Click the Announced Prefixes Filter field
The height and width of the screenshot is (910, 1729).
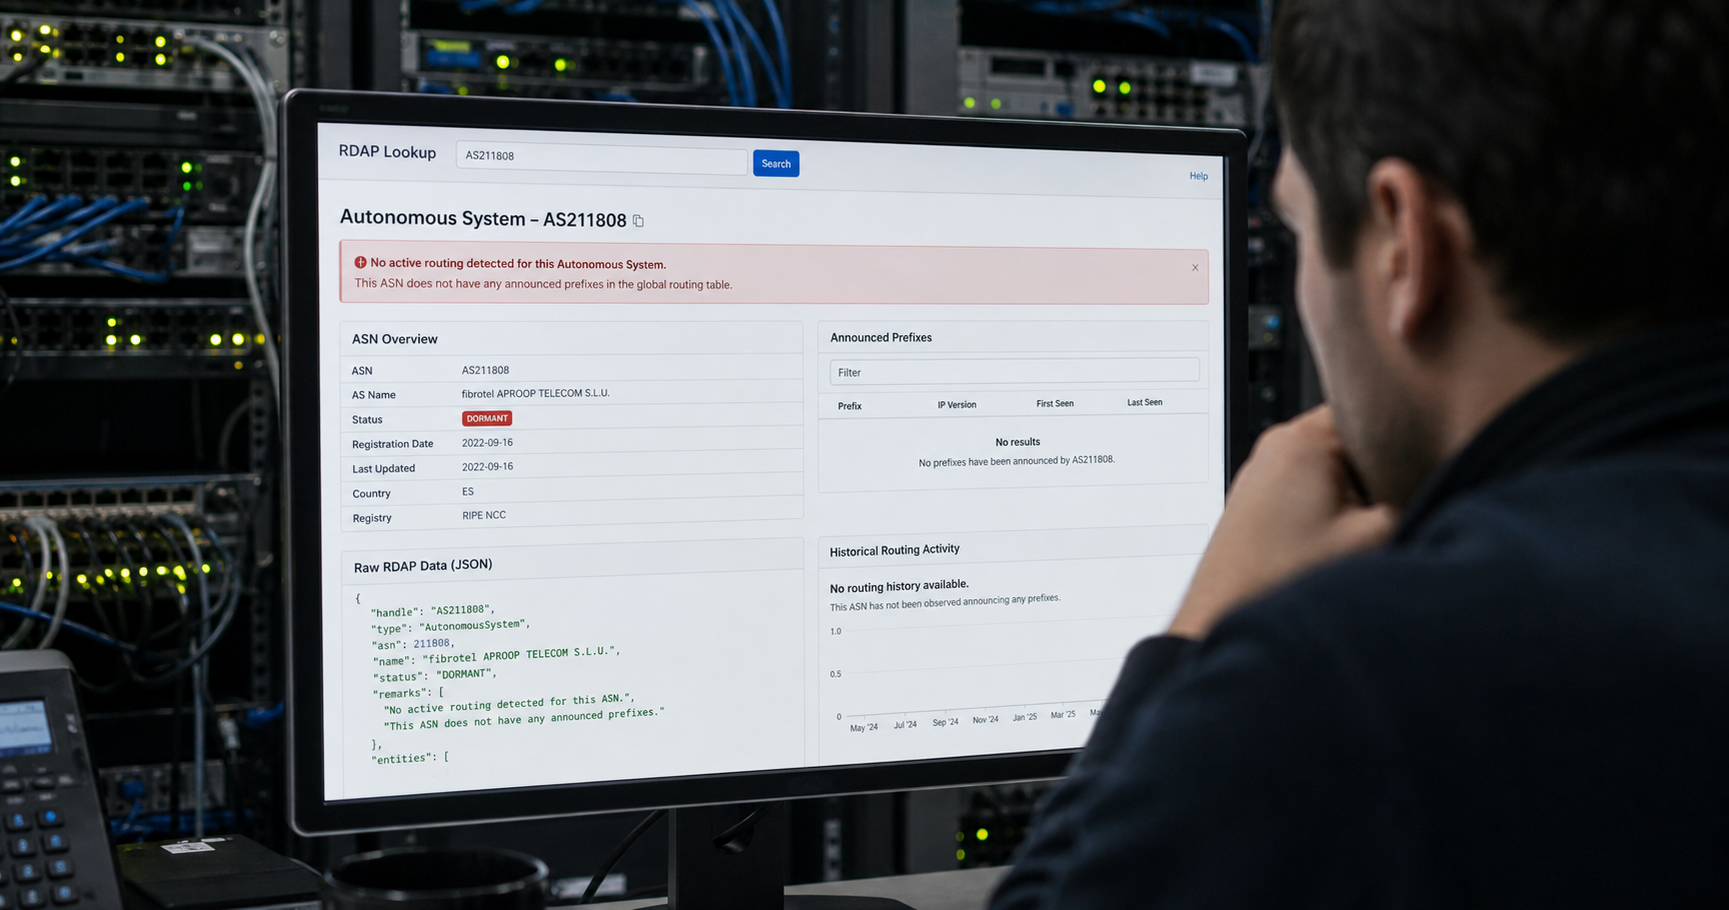[x=1014, y=371]
